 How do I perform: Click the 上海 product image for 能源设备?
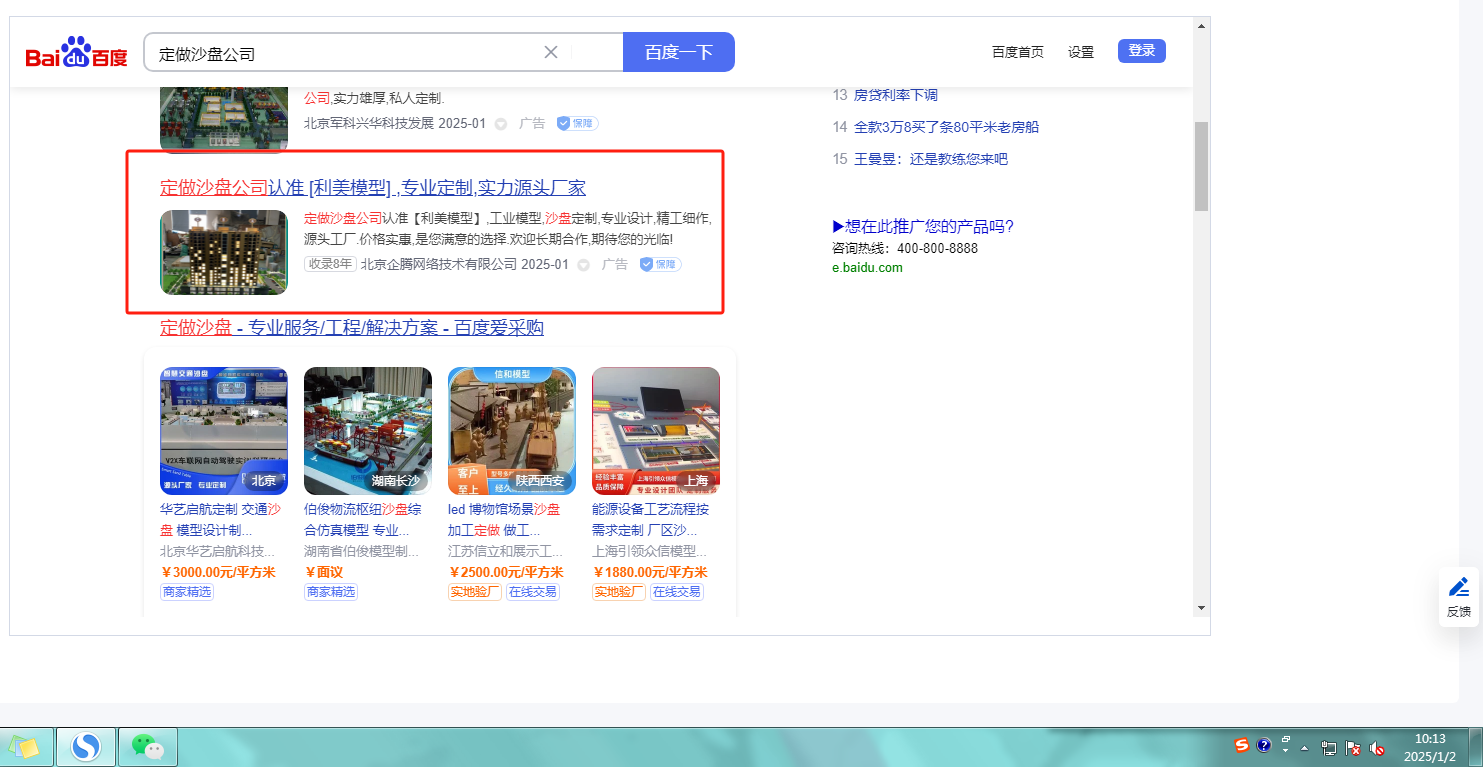[x=656, y=431]
